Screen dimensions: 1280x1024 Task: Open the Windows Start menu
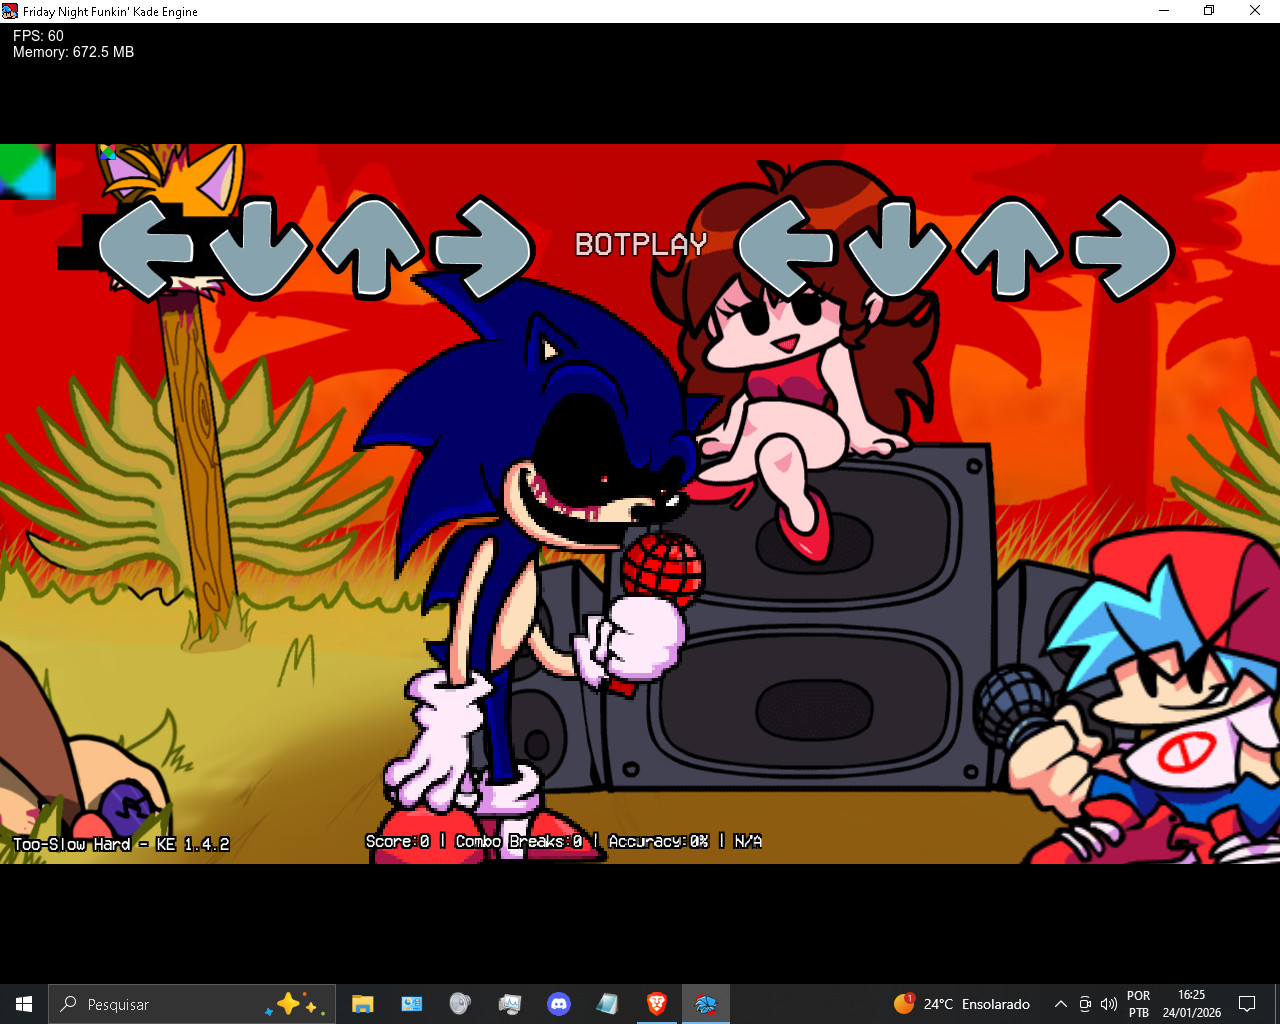pos(24,1004)
